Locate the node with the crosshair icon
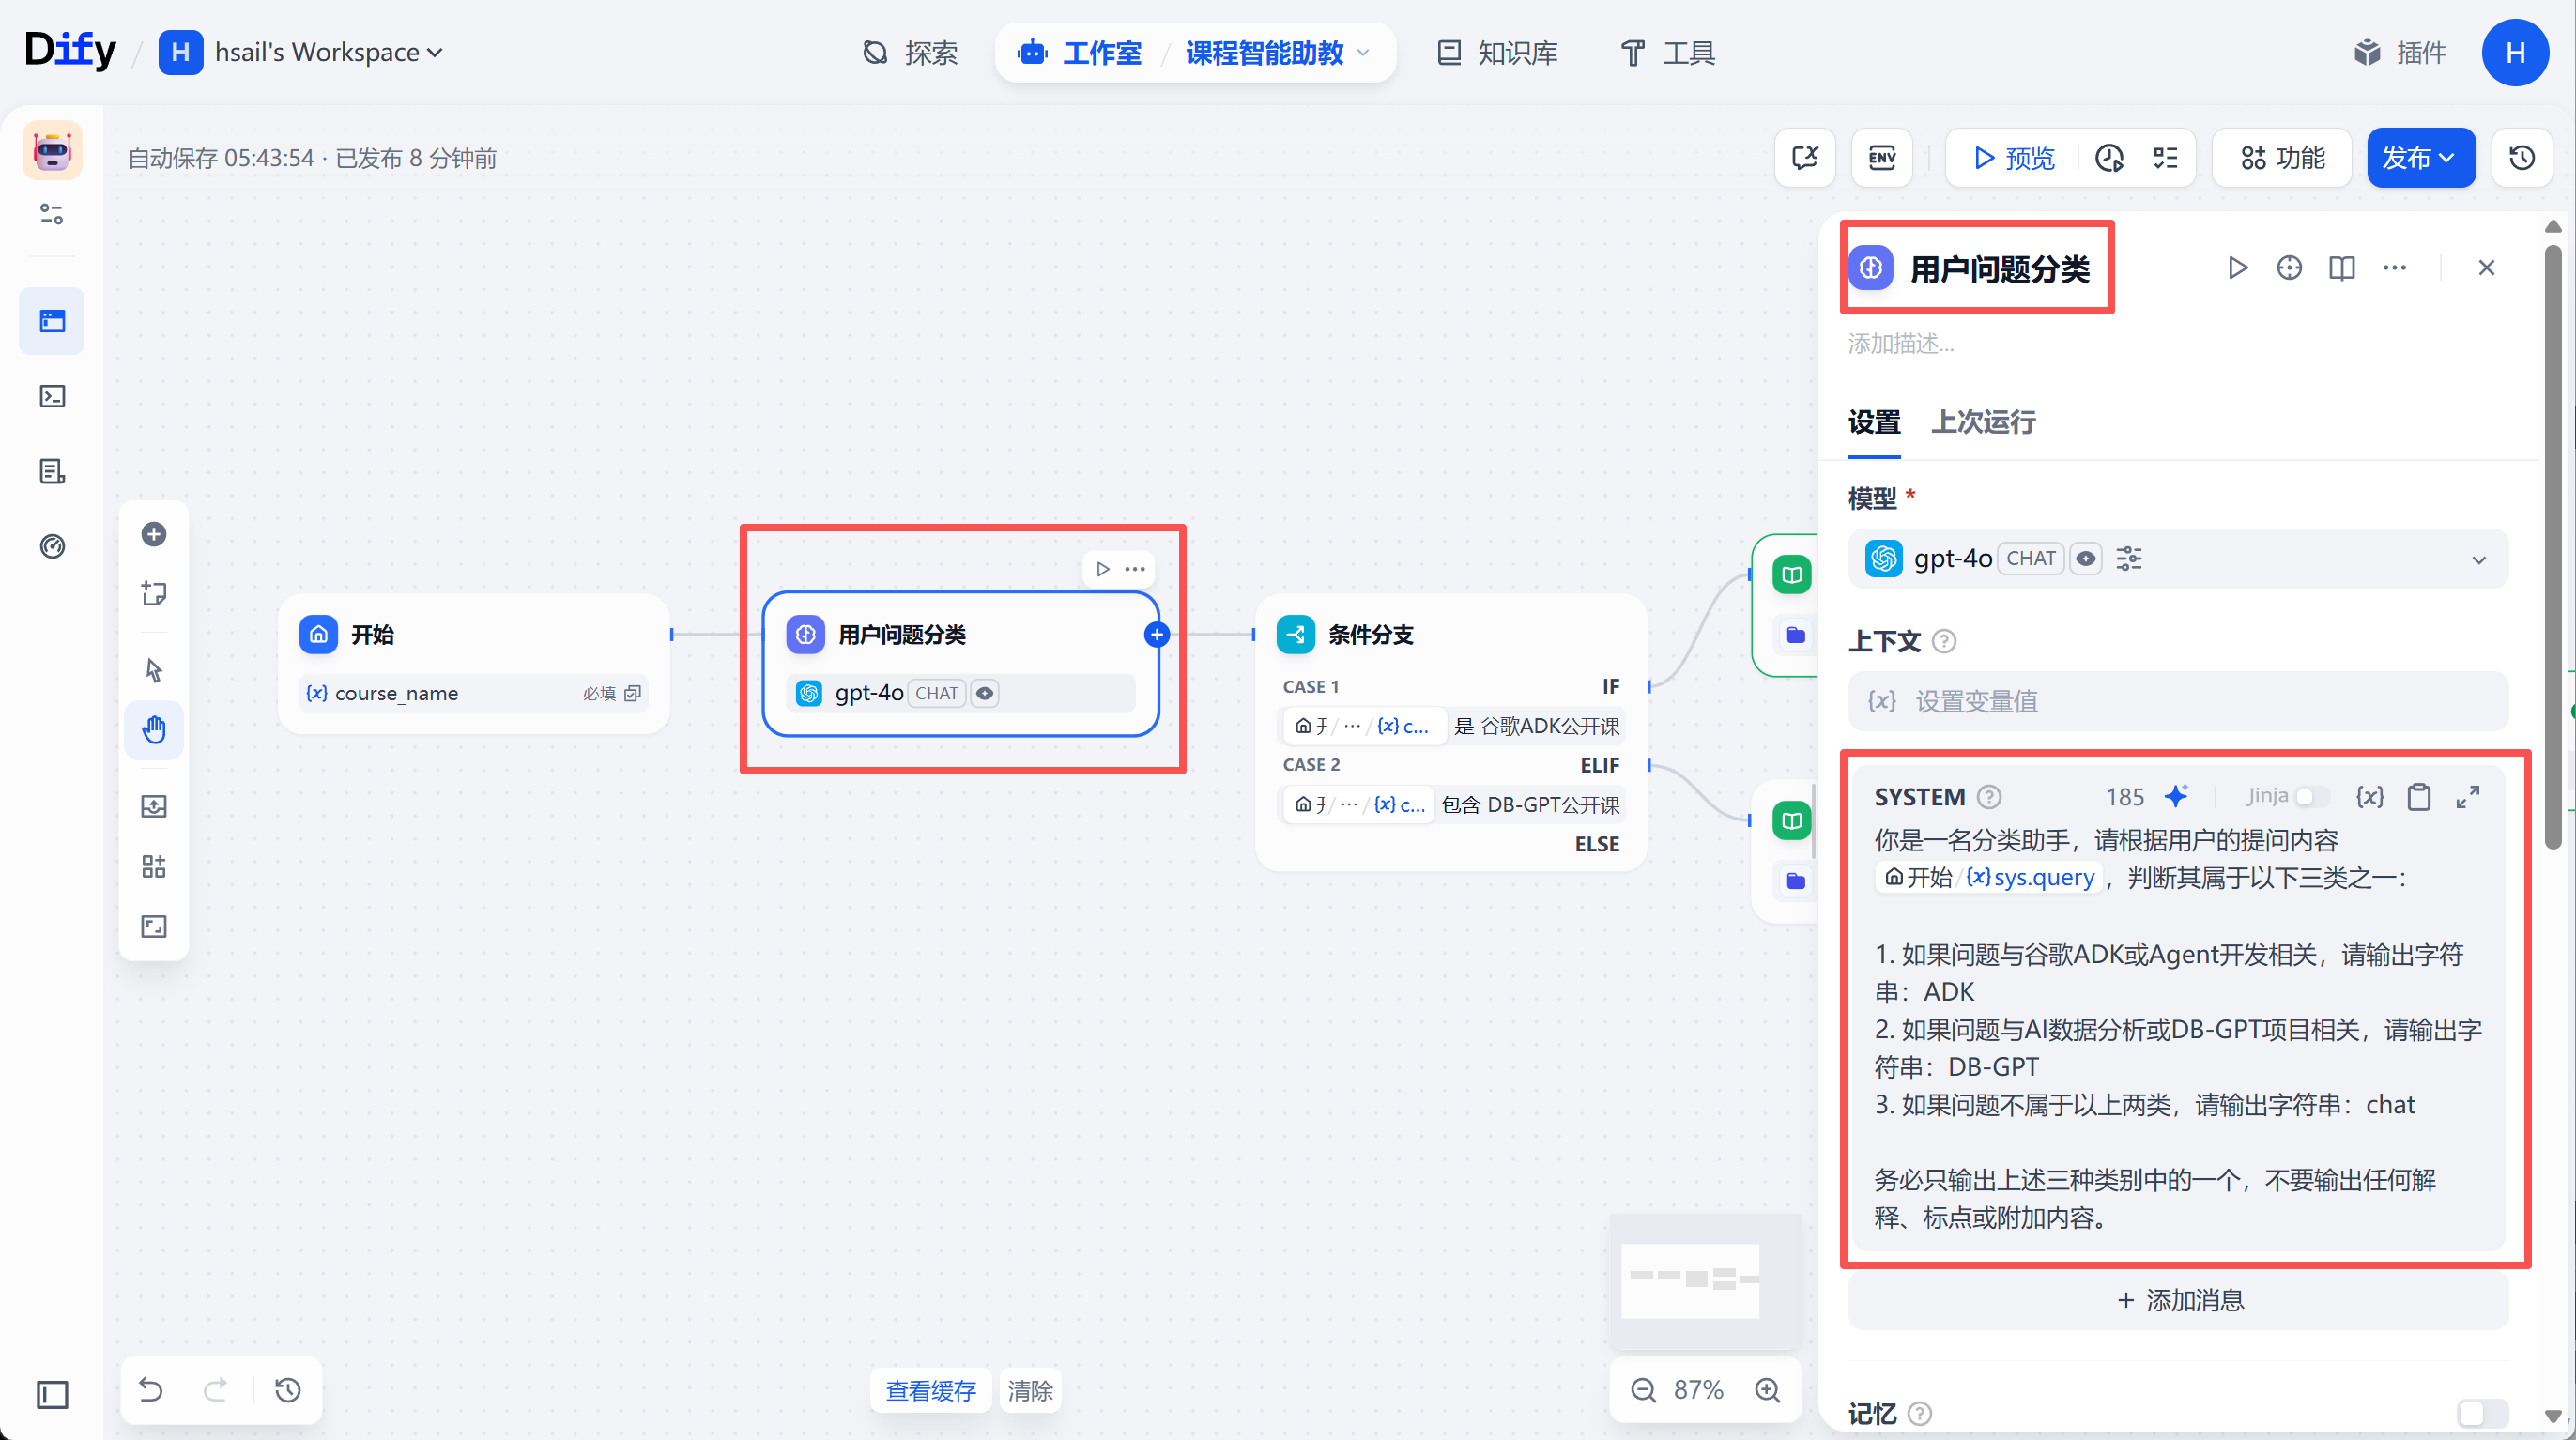The image size is (2576, 1440). click(2289, 268)
